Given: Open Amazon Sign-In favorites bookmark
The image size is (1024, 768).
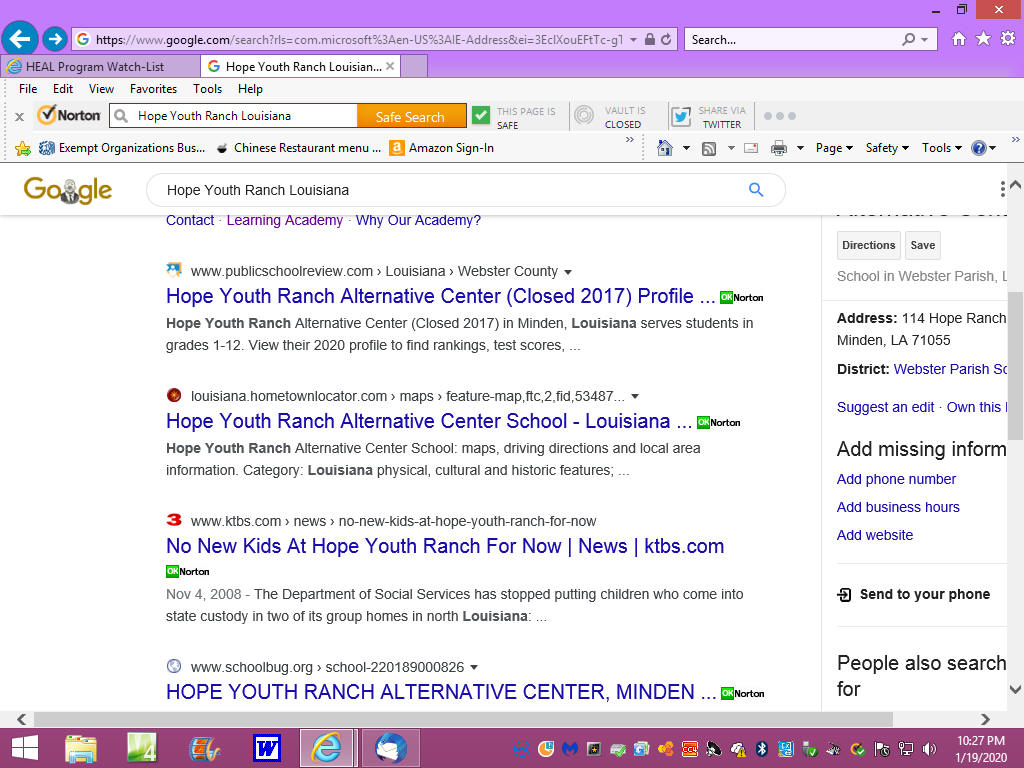Looking at the screenshot, I should (442, 148).
